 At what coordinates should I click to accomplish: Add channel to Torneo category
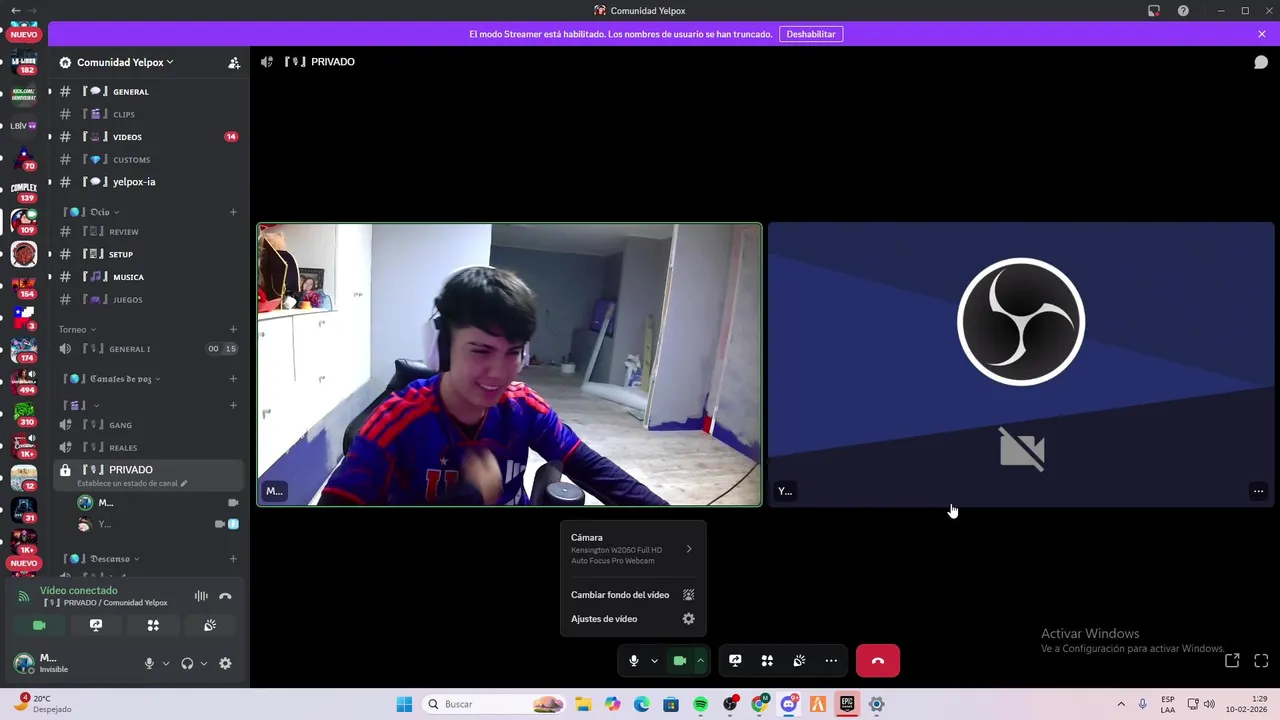pos(233,329)
